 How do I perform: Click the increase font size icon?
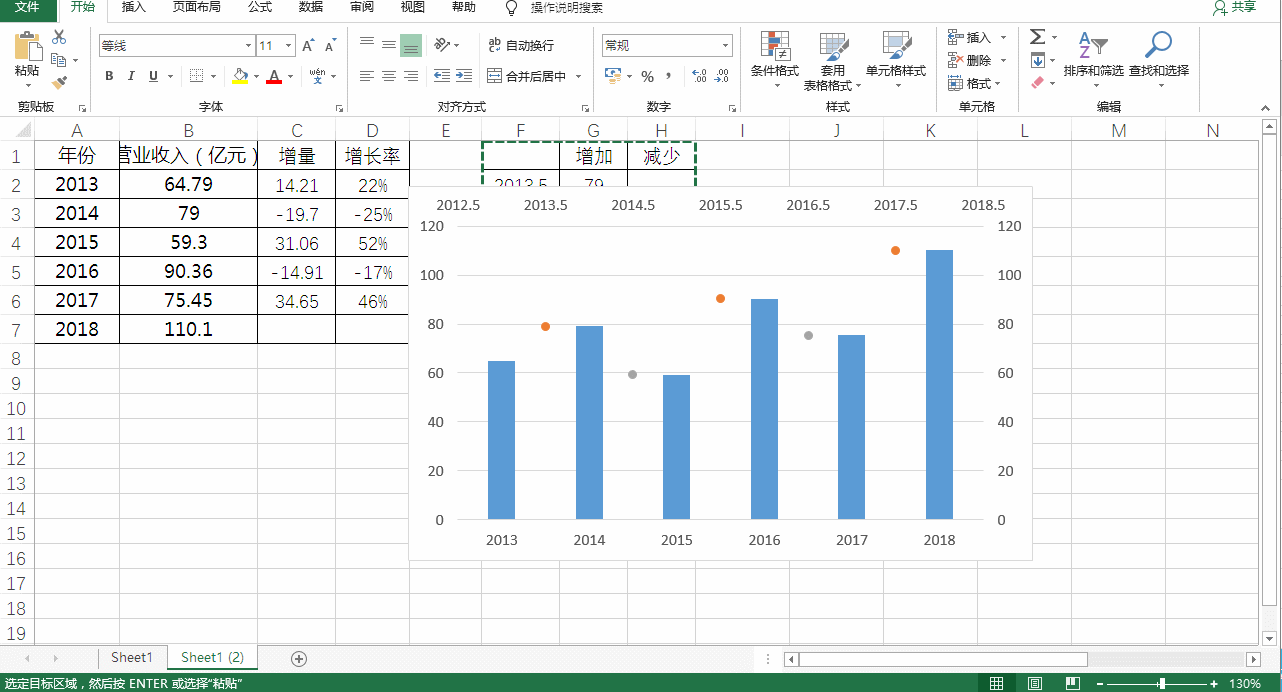(308, 46)
